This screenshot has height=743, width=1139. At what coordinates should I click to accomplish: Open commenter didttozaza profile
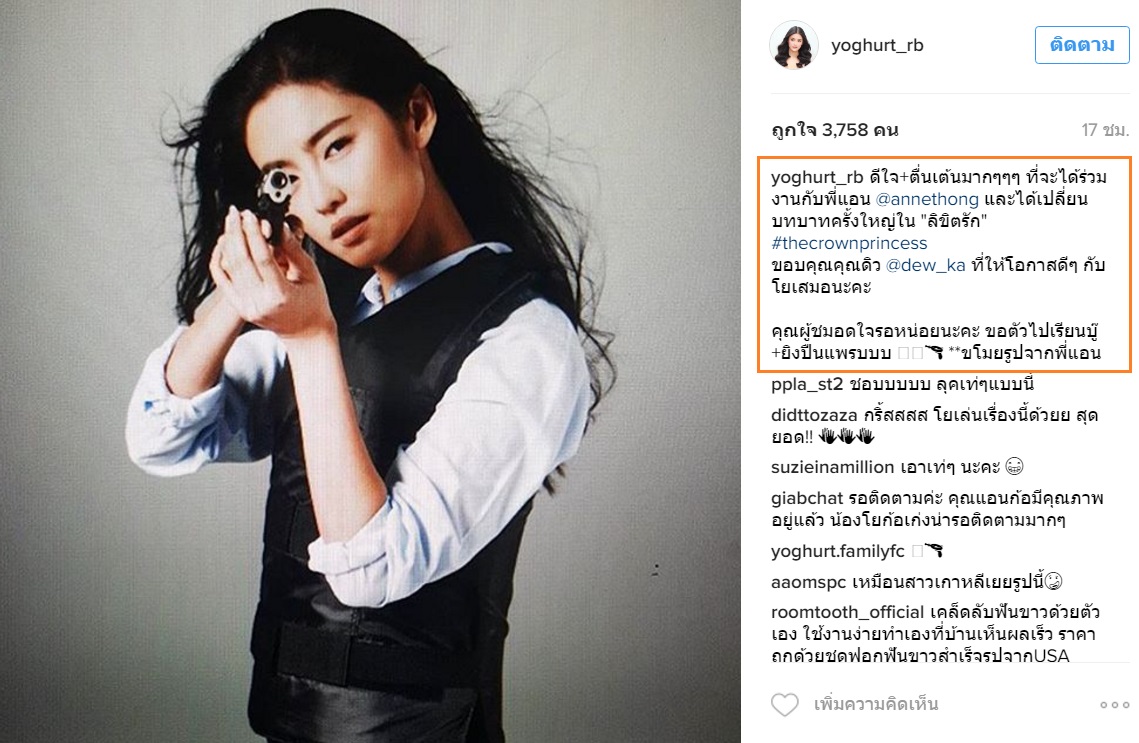point(814,415)
